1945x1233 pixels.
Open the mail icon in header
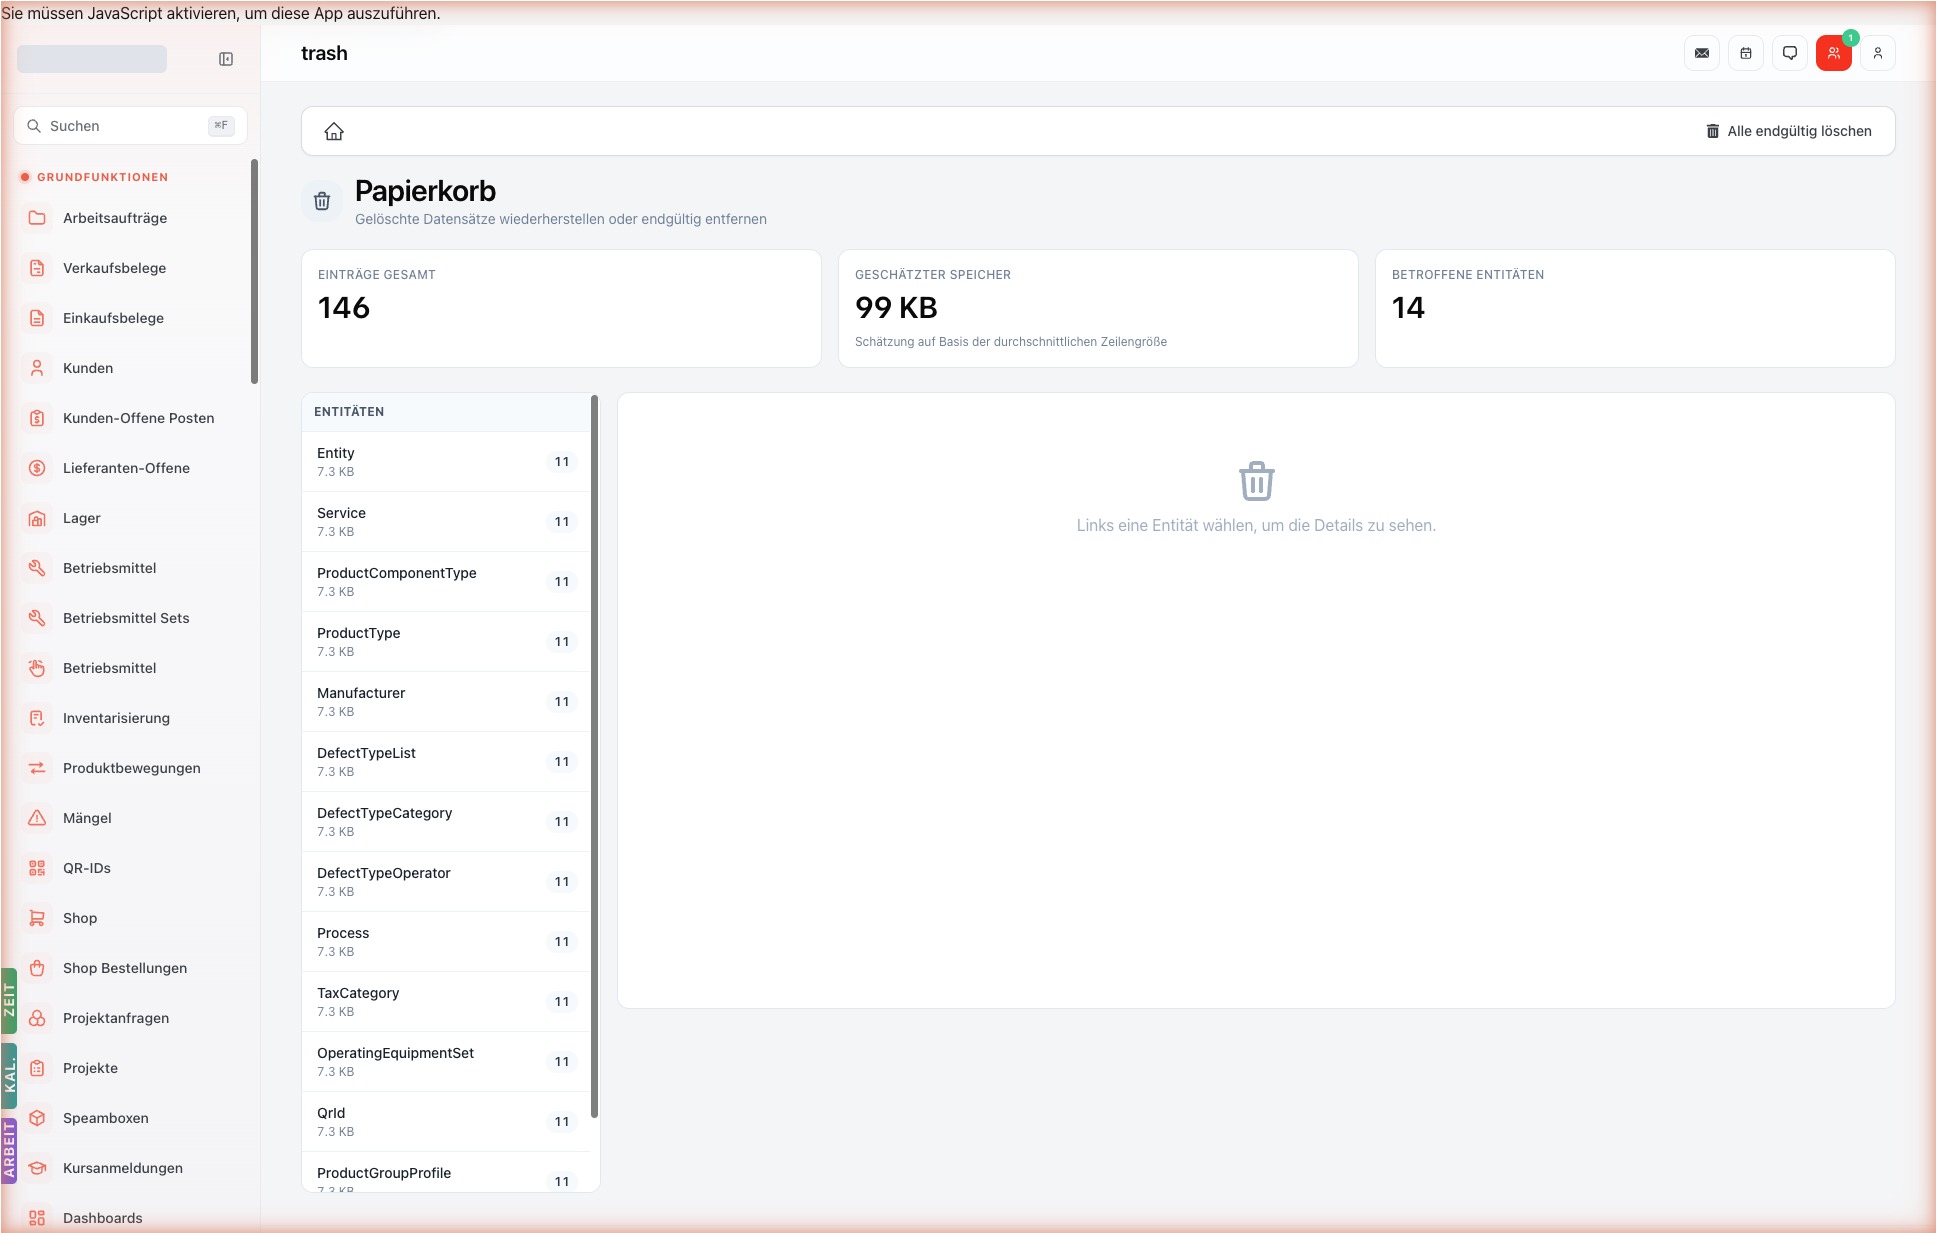[1702, 53]
